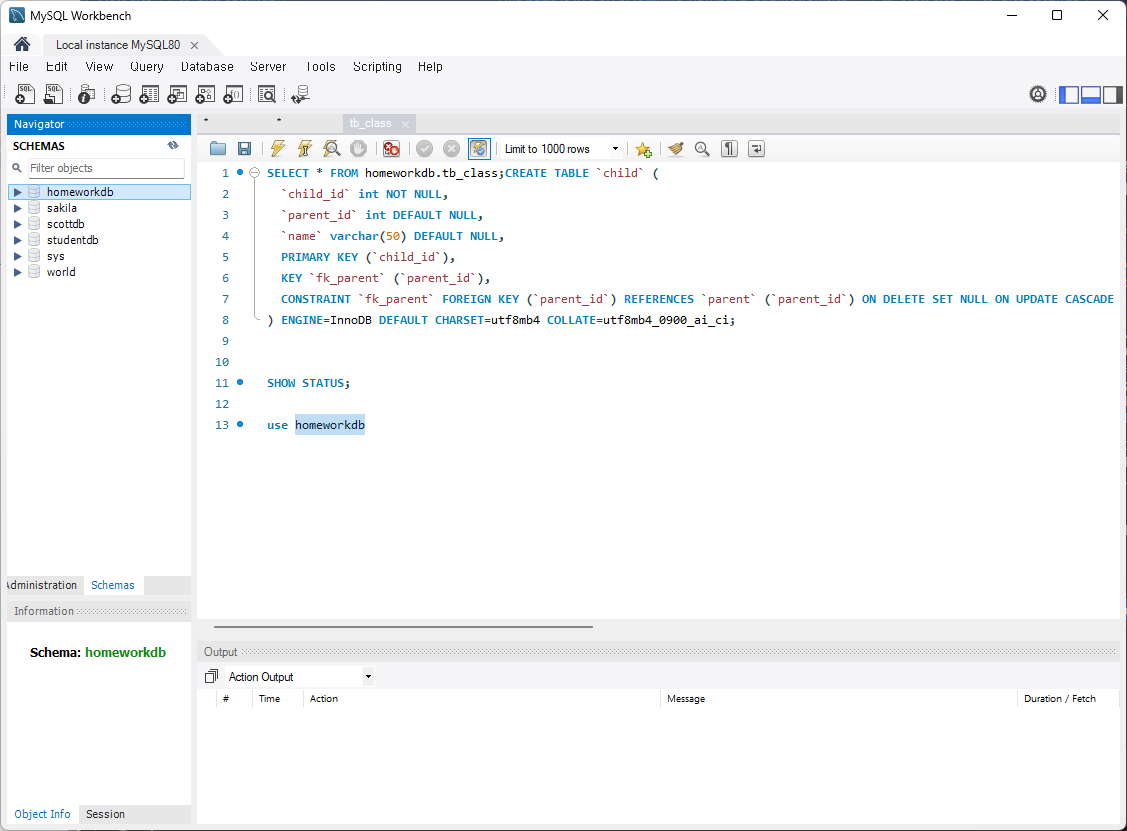Toggle auto-commit mode
The width and height of the screenshot is (1127, 831).
(x=479, y=149)
